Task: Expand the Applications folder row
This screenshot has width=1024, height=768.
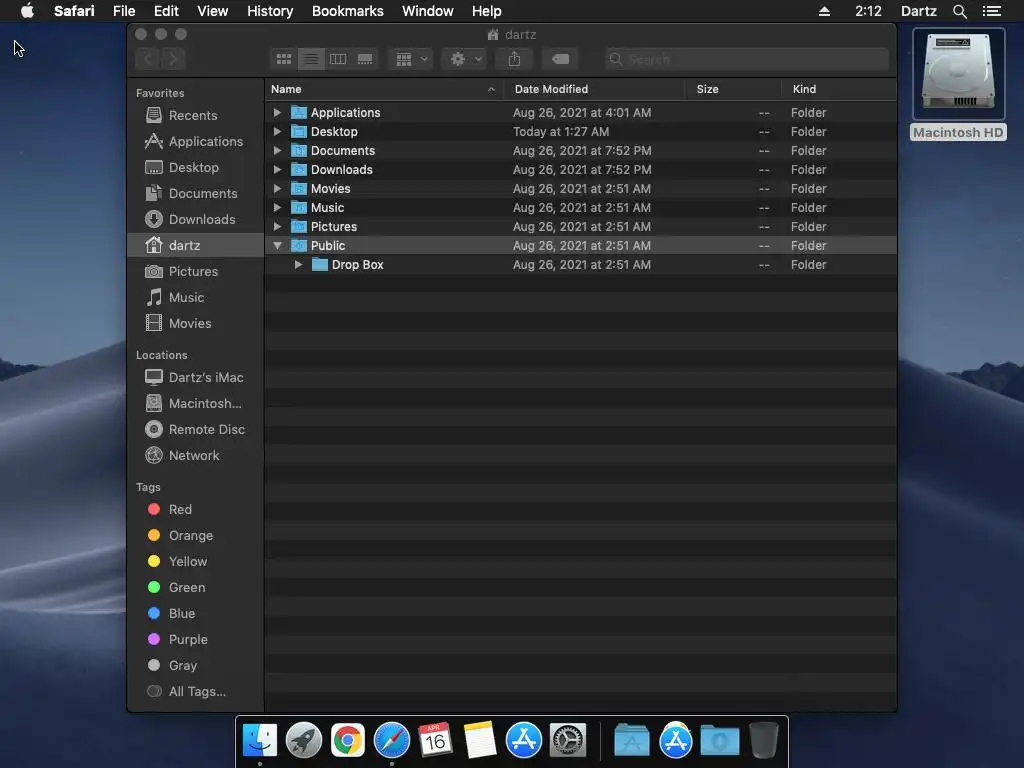Action: [278, 112]
